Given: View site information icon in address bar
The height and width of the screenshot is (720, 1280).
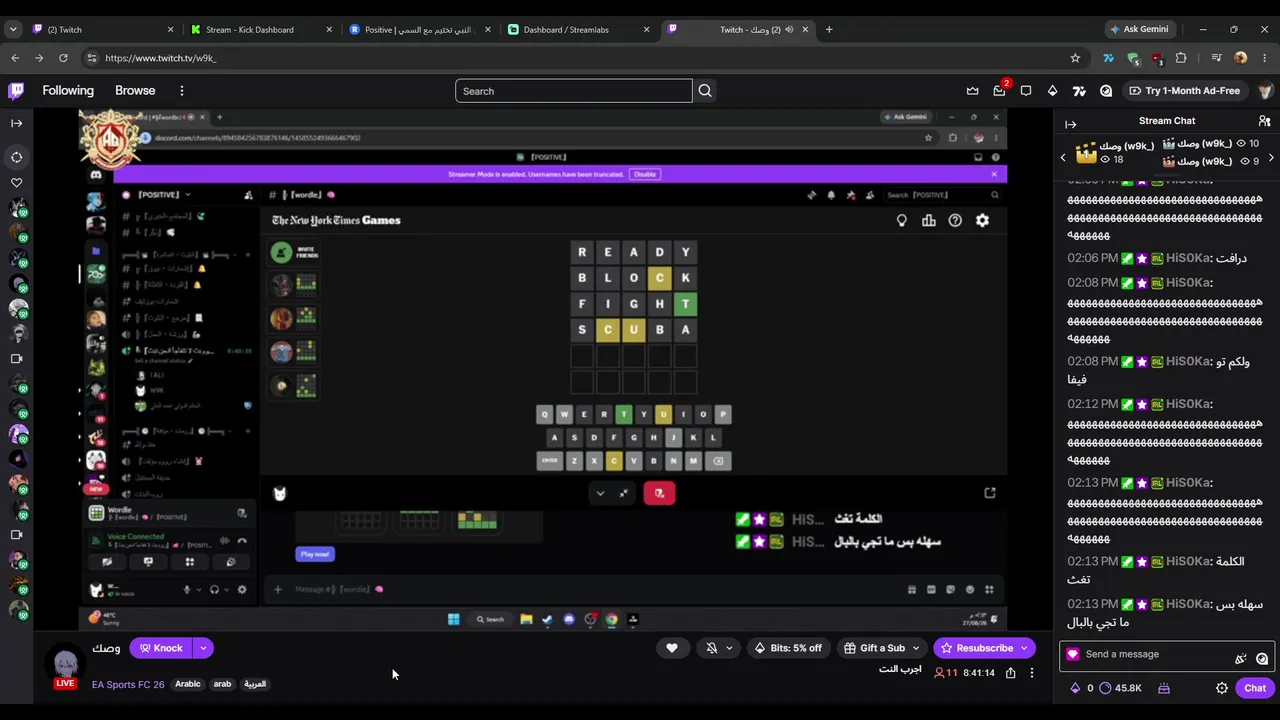Looking at the screenshot, I should pos(92,58).
